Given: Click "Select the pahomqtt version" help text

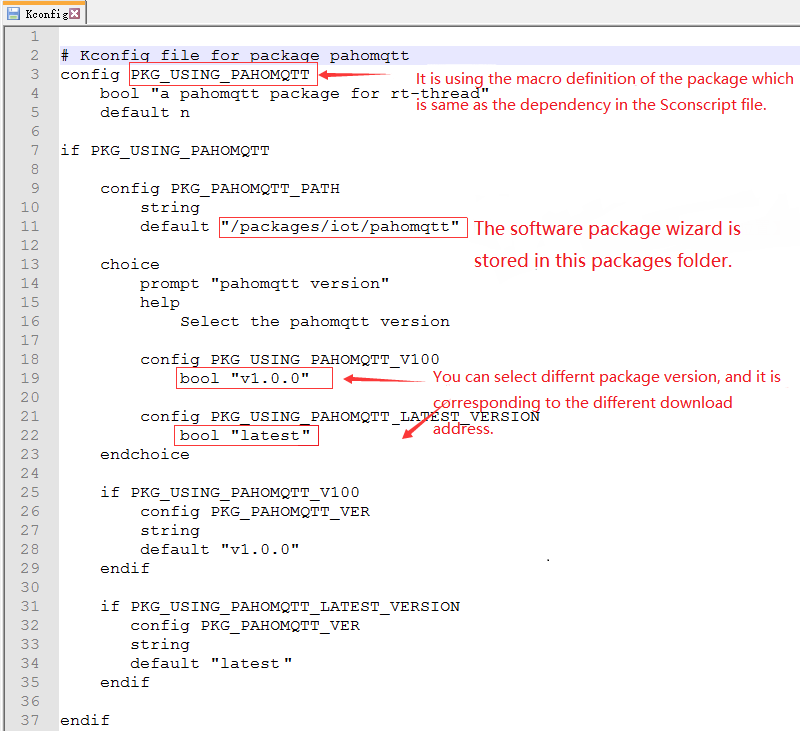Looking at the screenshot, I should pos(314,321).
